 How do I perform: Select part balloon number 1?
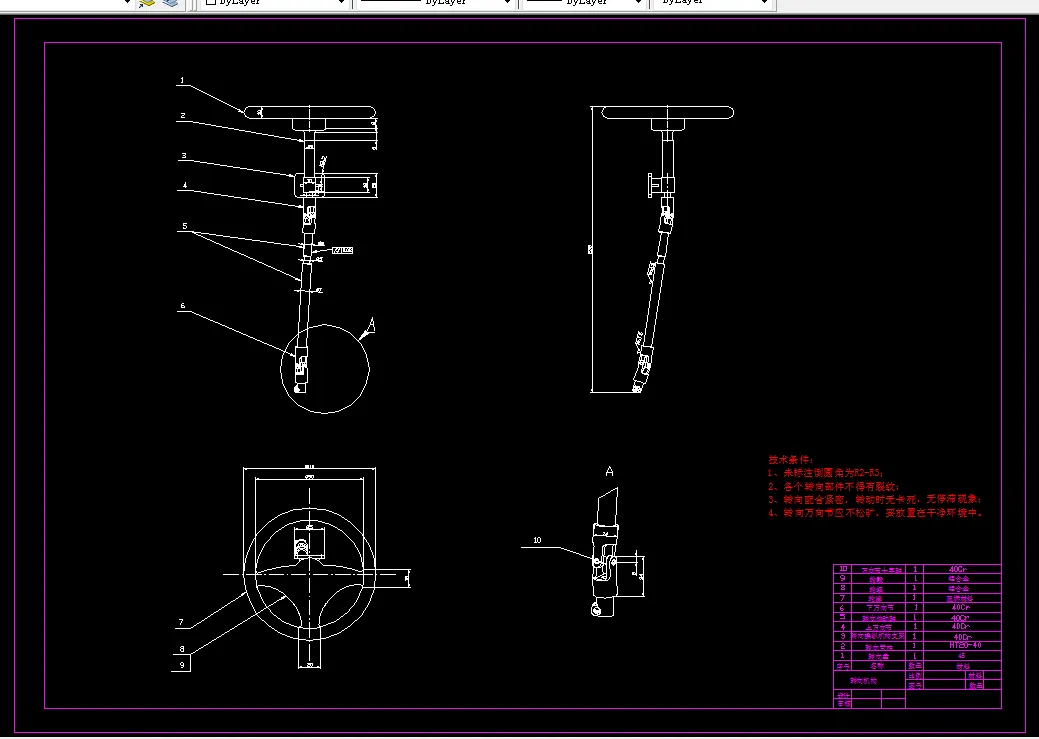(182, 81)
